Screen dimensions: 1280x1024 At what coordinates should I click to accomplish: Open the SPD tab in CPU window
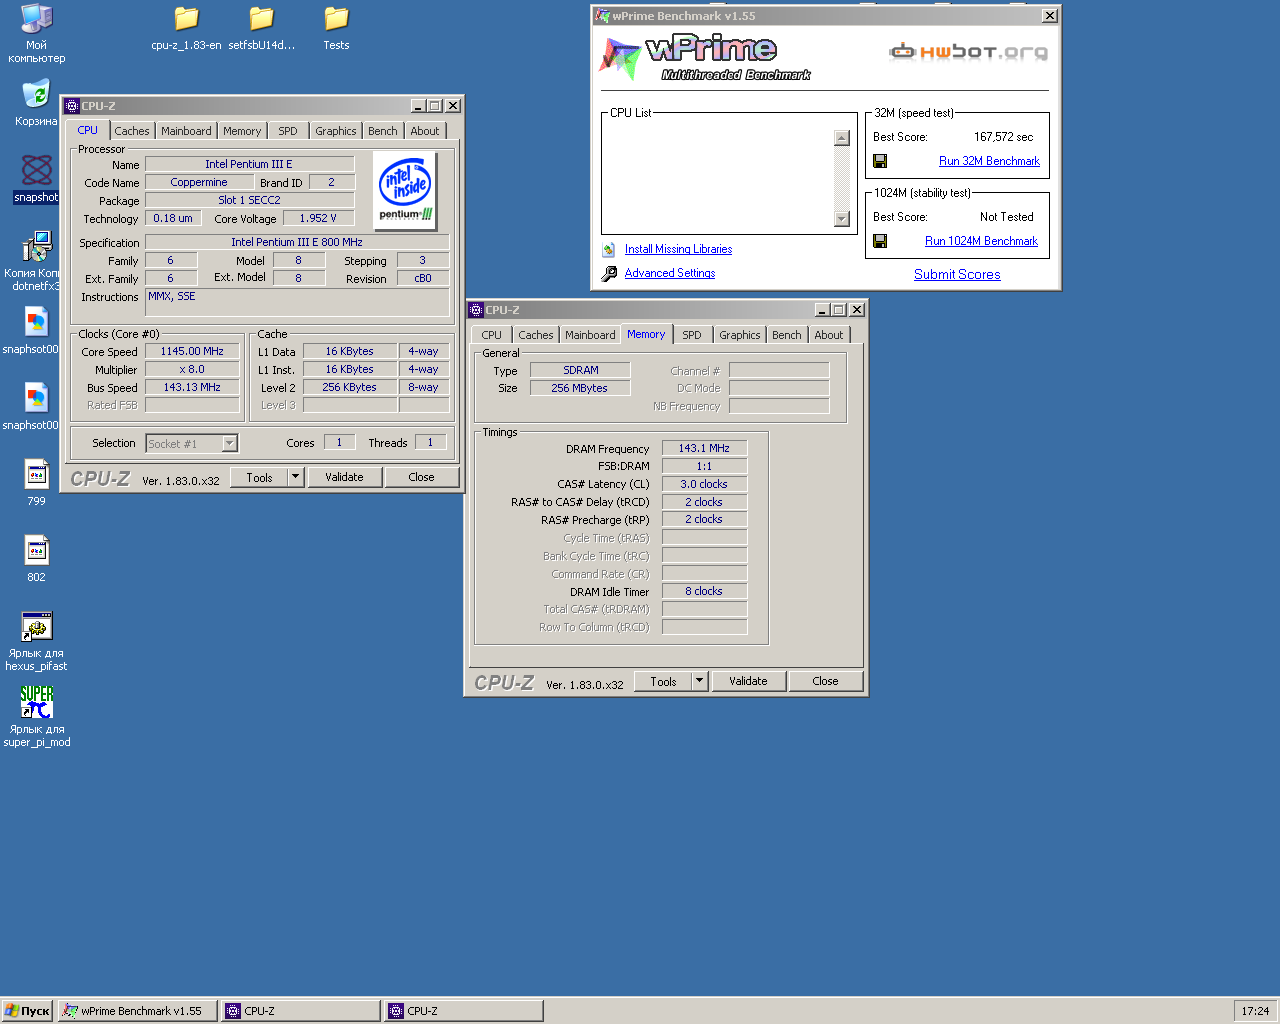click(x=288, y=131)
